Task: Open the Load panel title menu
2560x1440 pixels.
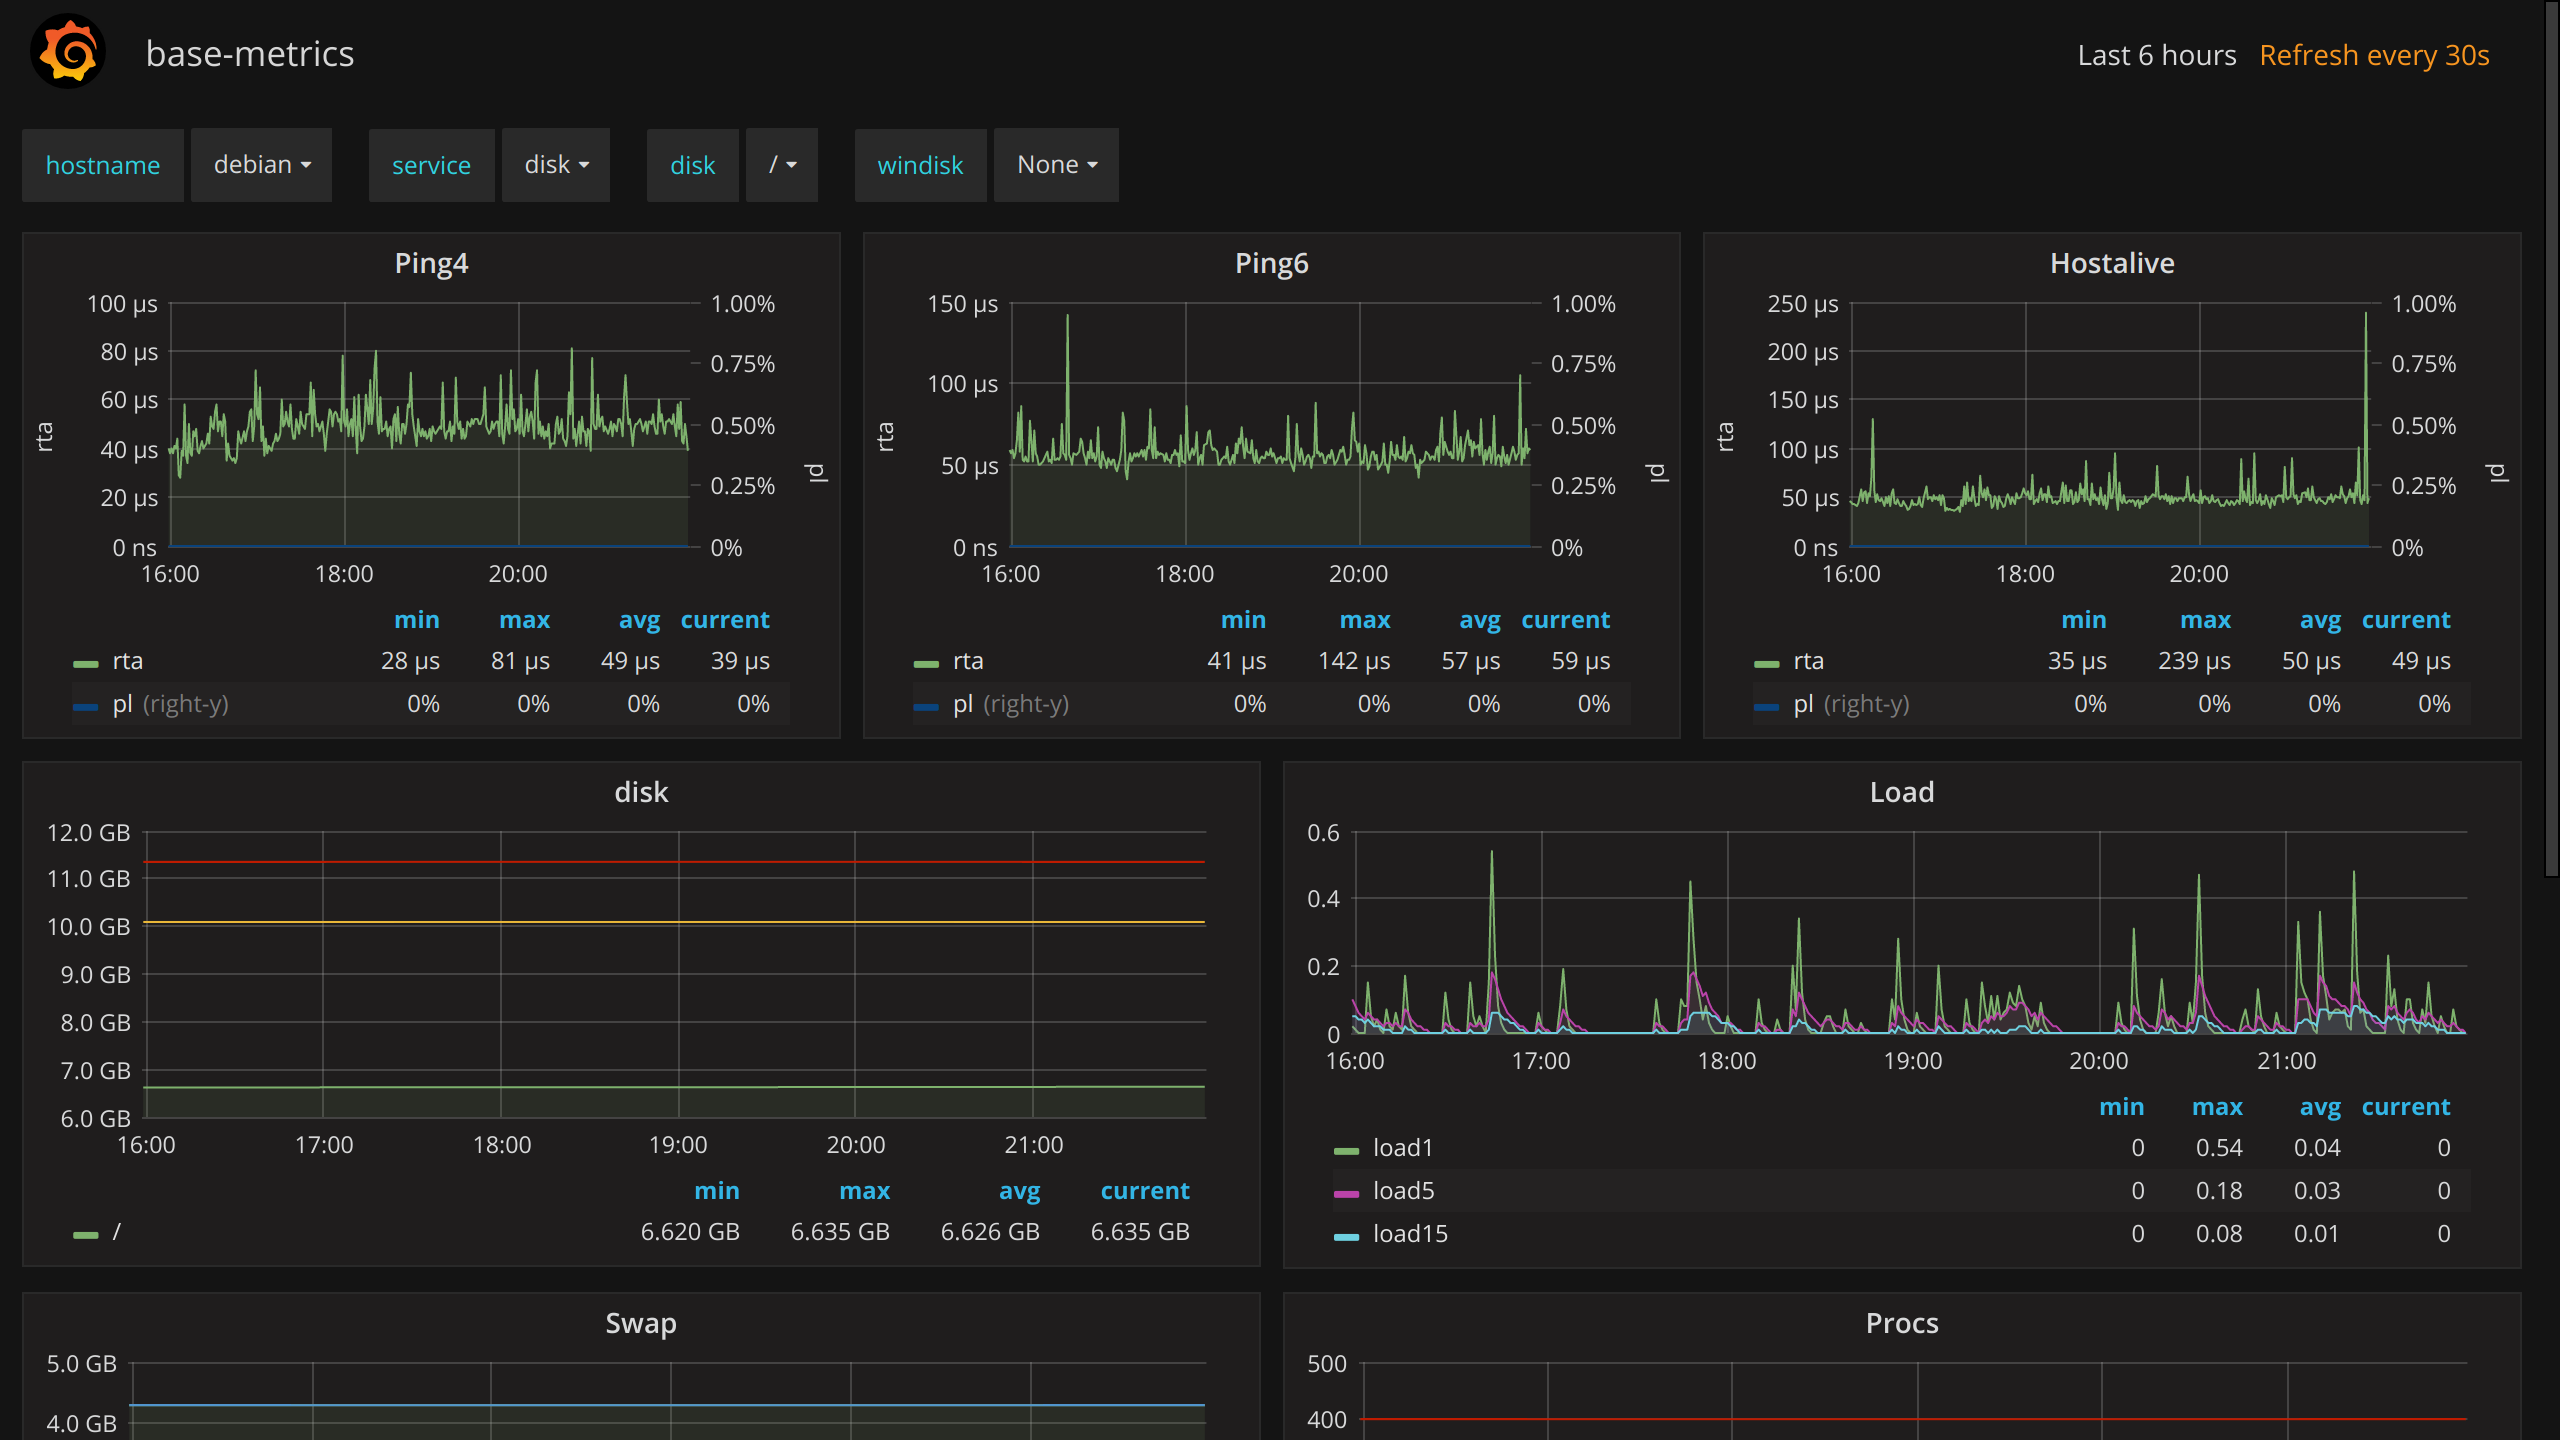Action: point(1901,792)
